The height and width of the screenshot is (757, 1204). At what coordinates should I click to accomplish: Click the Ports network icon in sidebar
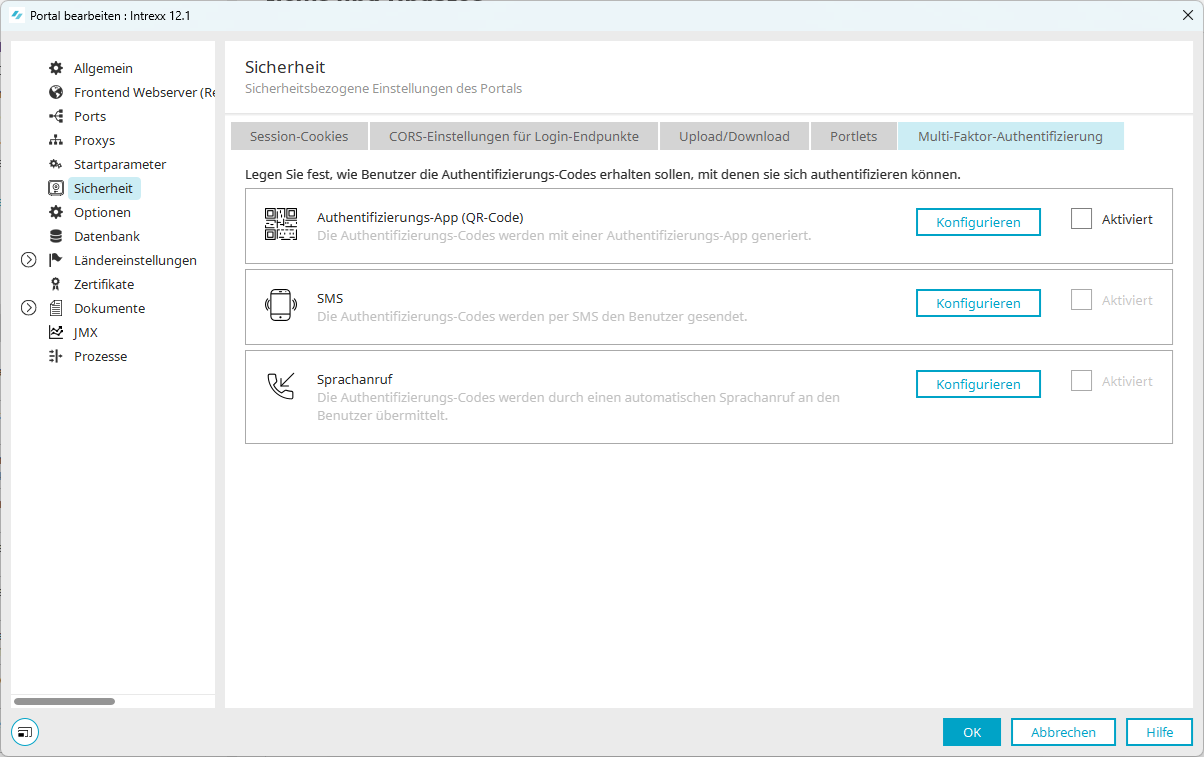(56, 116)
